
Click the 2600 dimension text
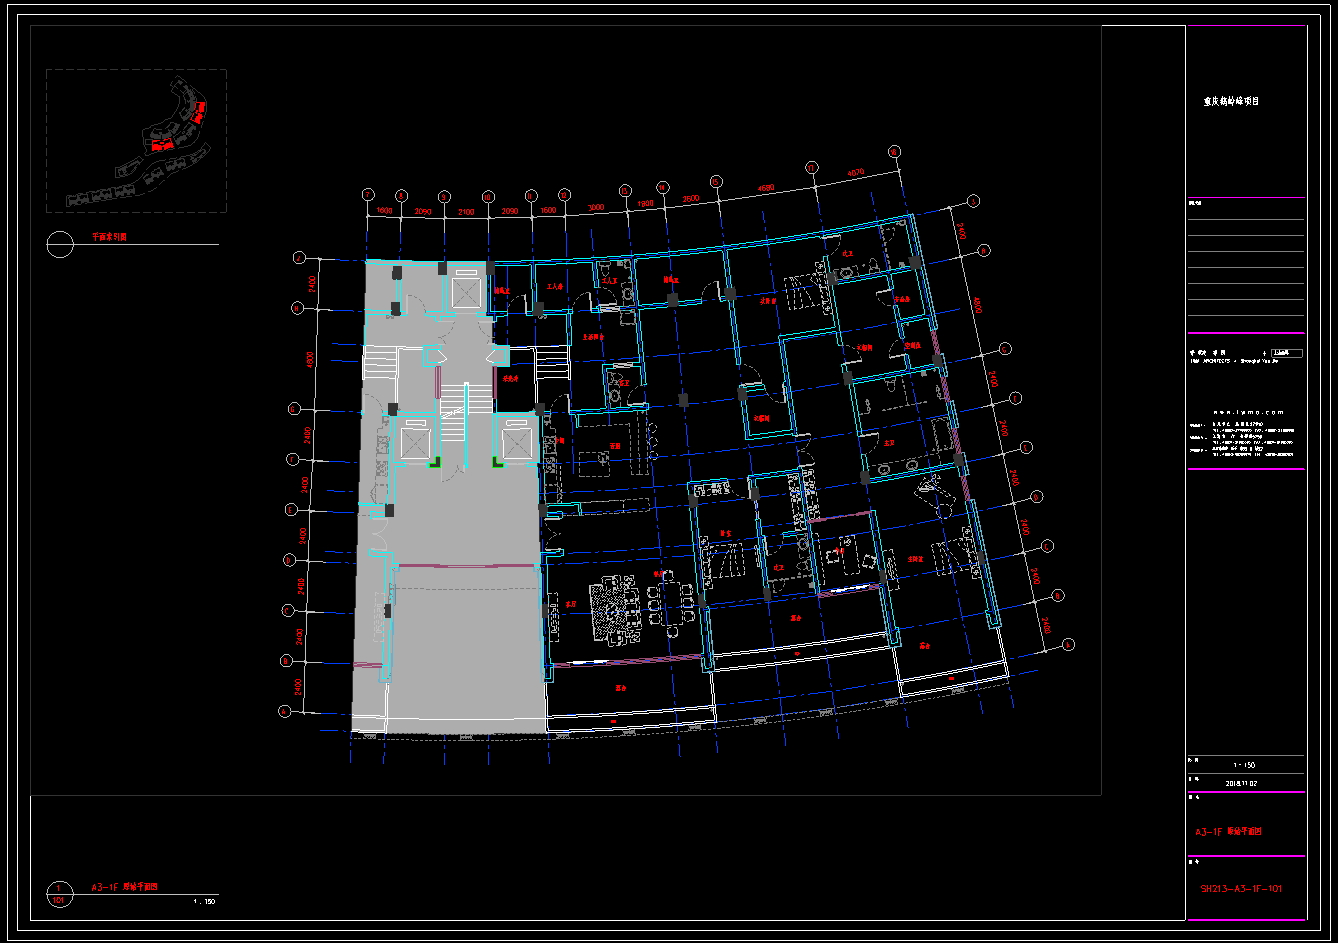691,198
